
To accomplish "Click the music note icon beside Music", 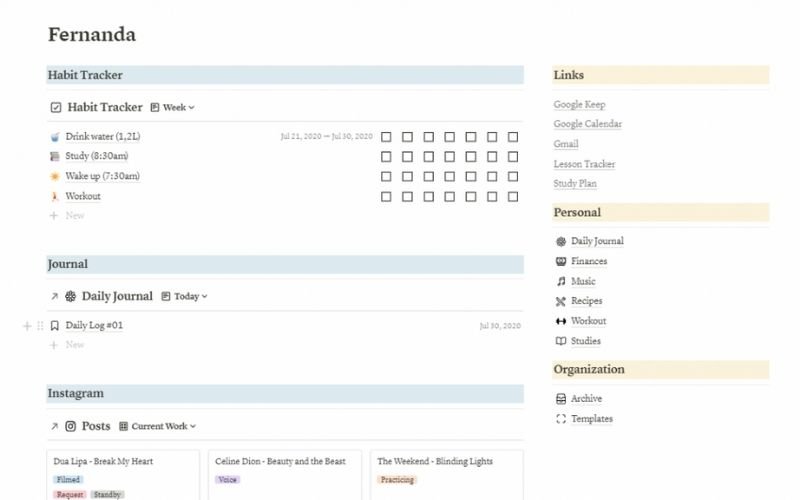I will tap(561, 281).
